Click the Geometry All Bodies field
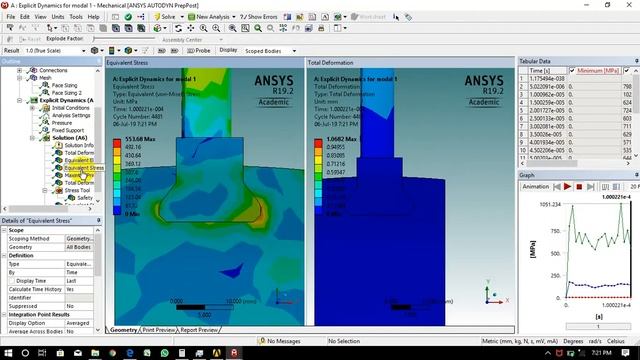 (x=79, y=247)
